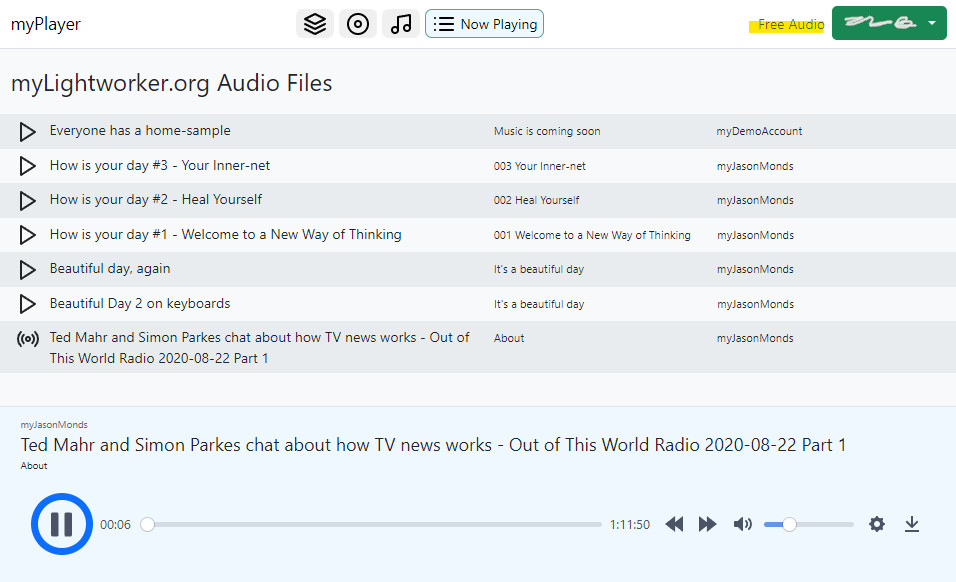Pause the currently playing audio
Image resolution: width=956 pixels, height=582 pixels.
pyautogui.click(x=62, y=524)
